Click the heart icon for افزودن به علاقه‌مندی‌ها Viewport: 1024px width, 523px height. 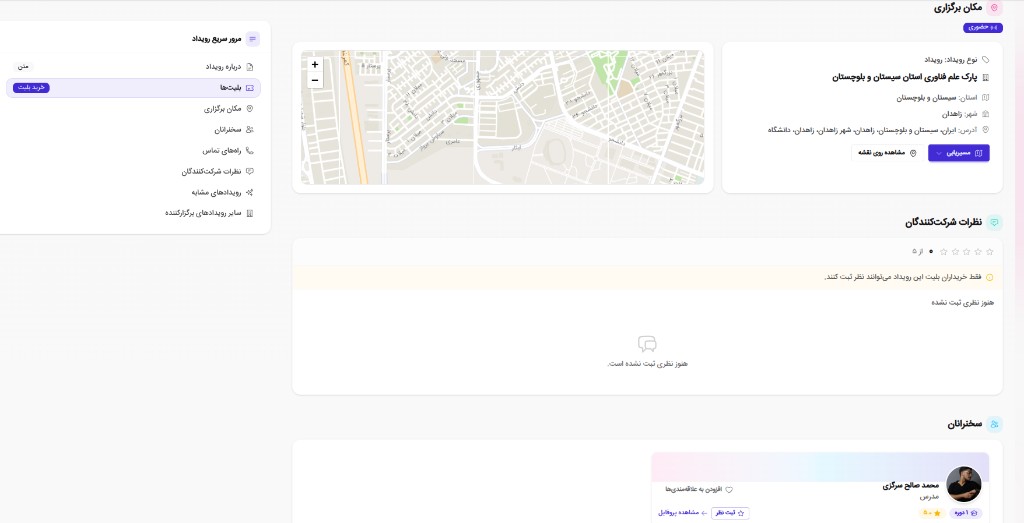[x=729, y=490]
